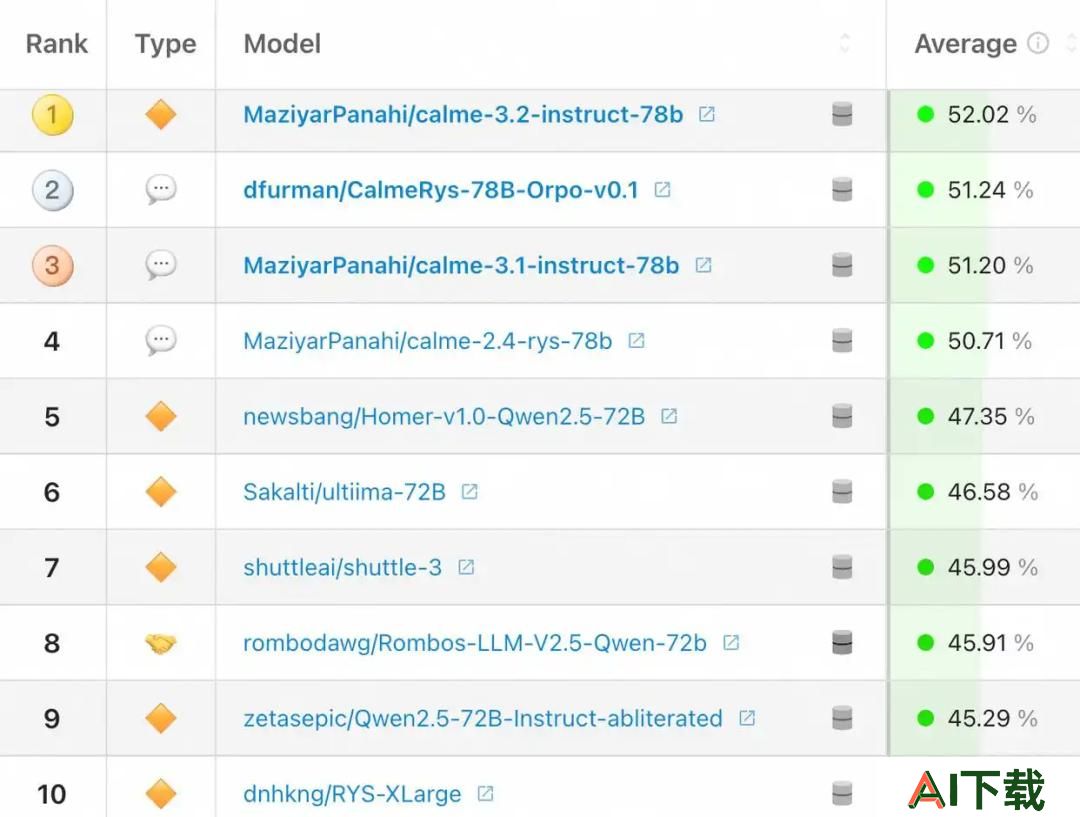Click the bronze rank 3 medal badge
Screen dimensions: 1080x817
pos(53,265)
